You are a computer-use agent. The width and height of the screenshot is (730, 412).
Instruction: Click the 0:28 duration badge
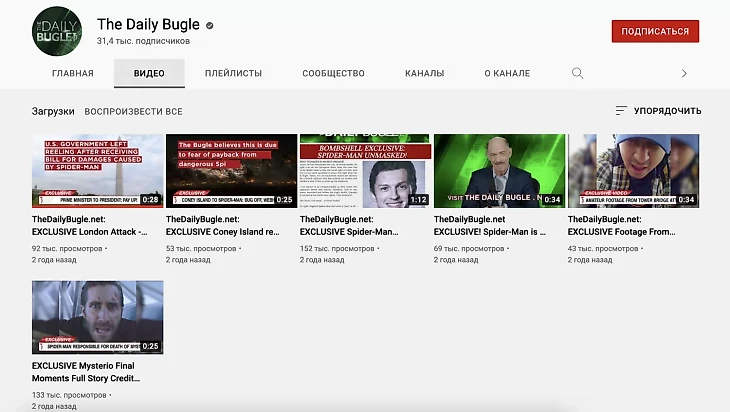click(x=150, y=200)
